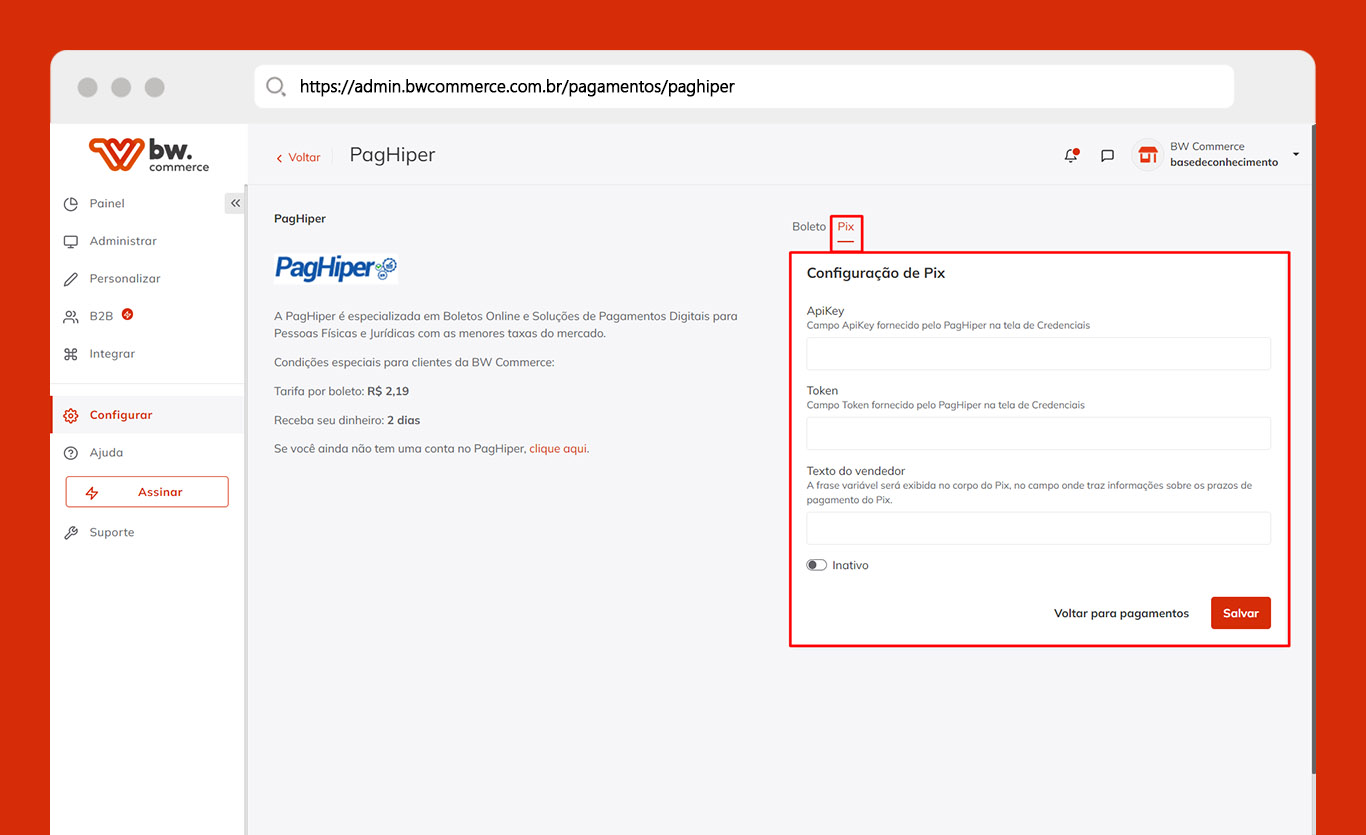Click the Painel pie chart icon

(70, 204)
